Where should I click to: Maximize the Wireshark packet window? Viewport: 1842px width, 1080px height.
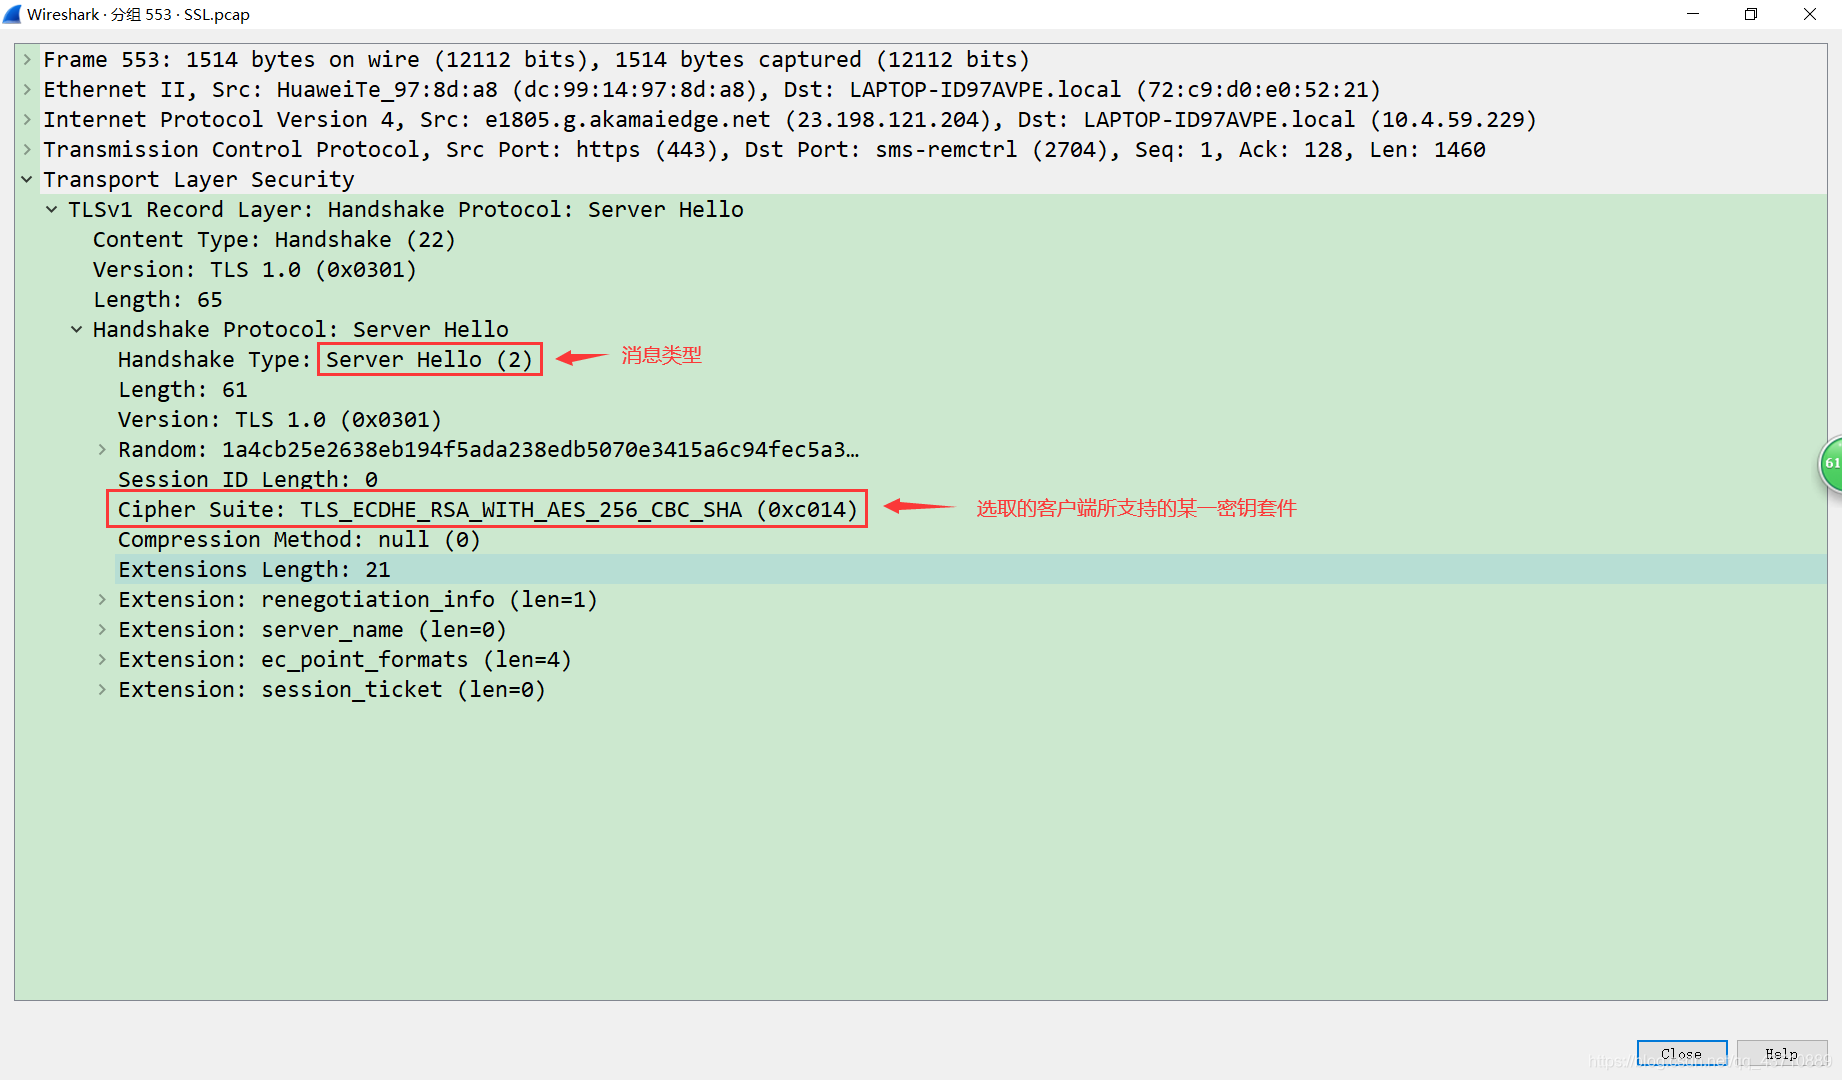tap(1751, 14)
